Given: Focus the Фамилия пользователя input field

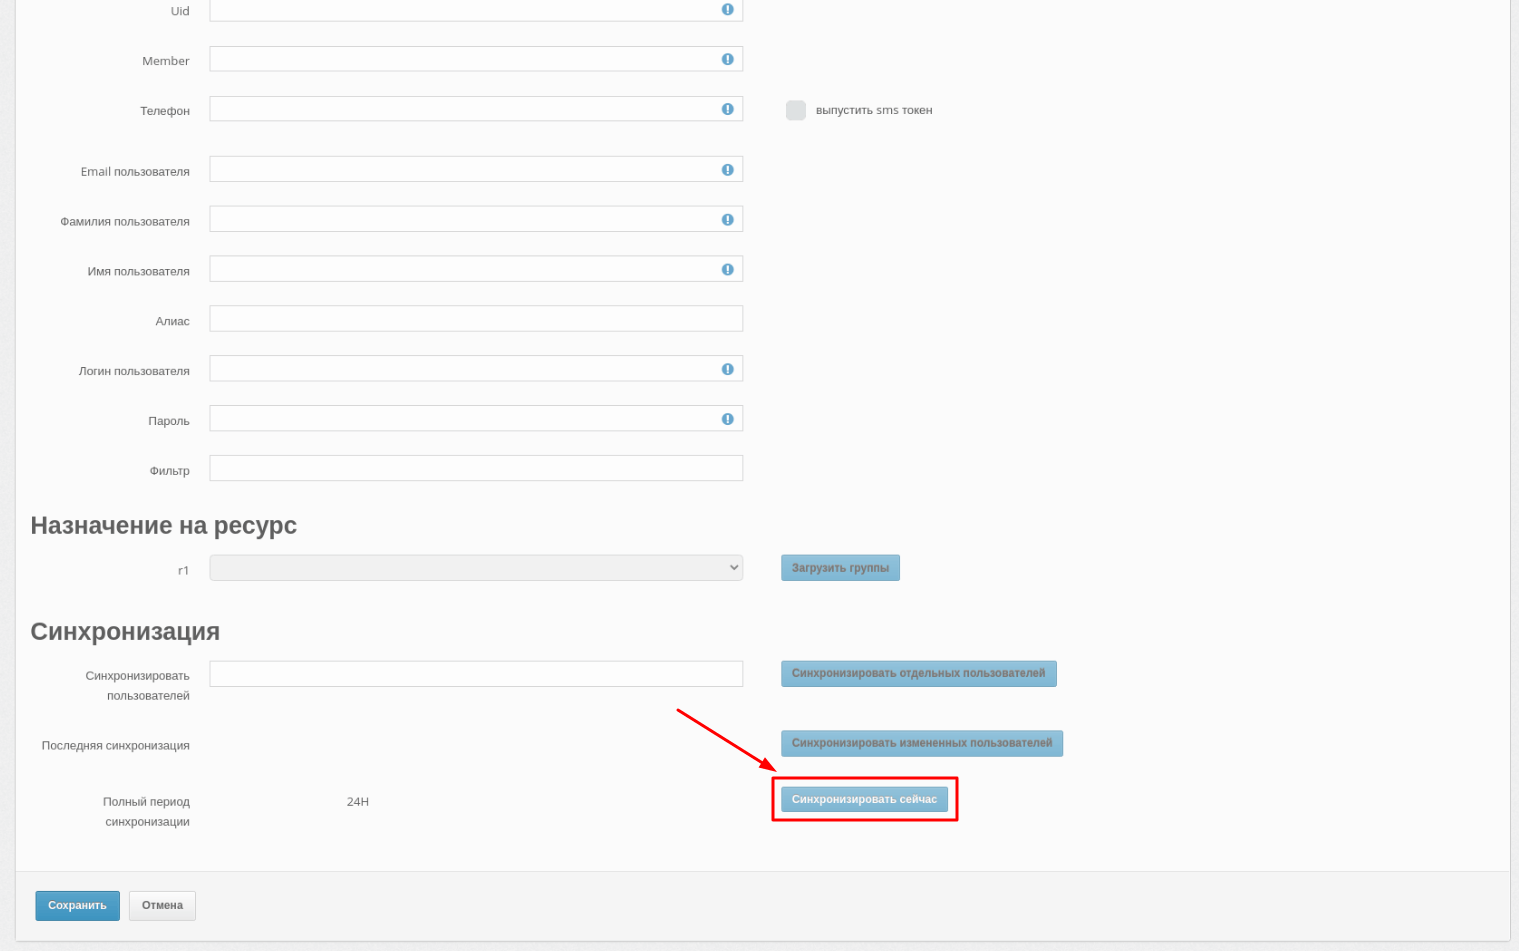Looking at the screenshot, I should (476, 219).
